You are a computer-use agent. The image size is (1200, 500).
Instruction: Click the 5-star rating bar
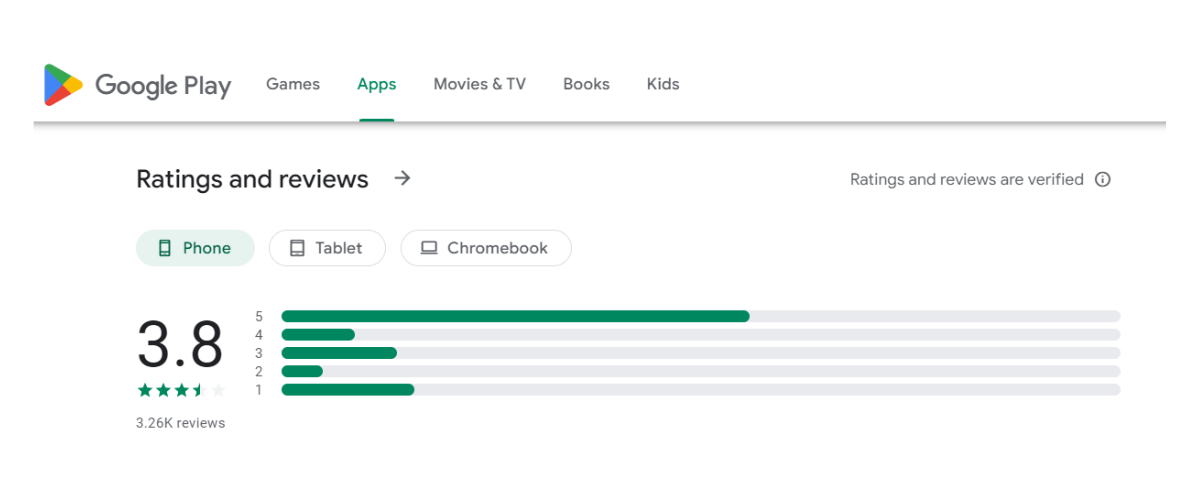[x=700, y=316]
